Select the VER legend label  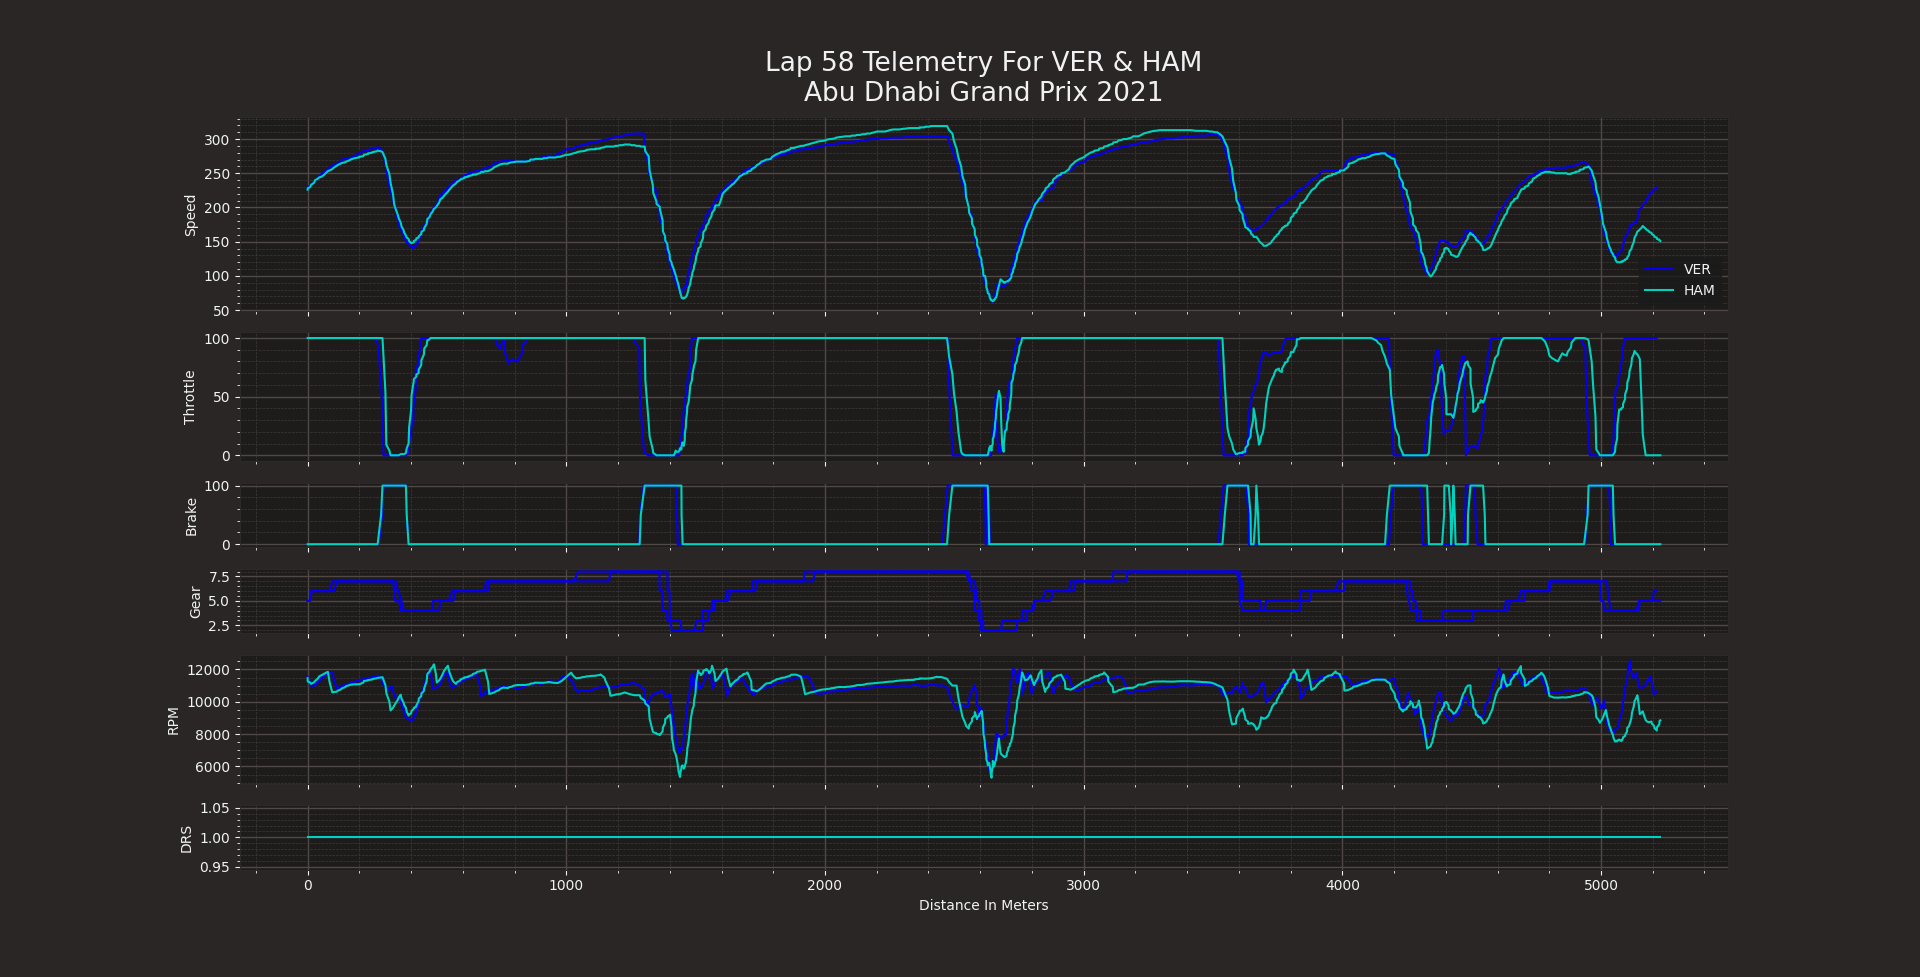click(1697, 269)
